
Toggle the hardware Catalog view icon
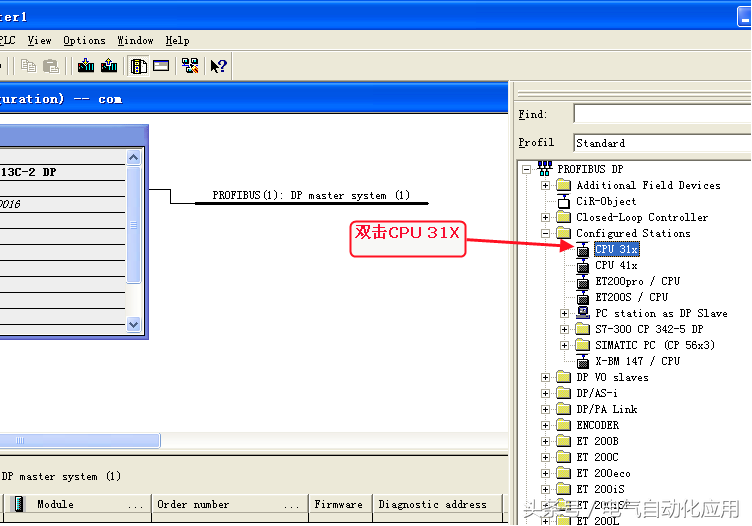tap(139, 66)
